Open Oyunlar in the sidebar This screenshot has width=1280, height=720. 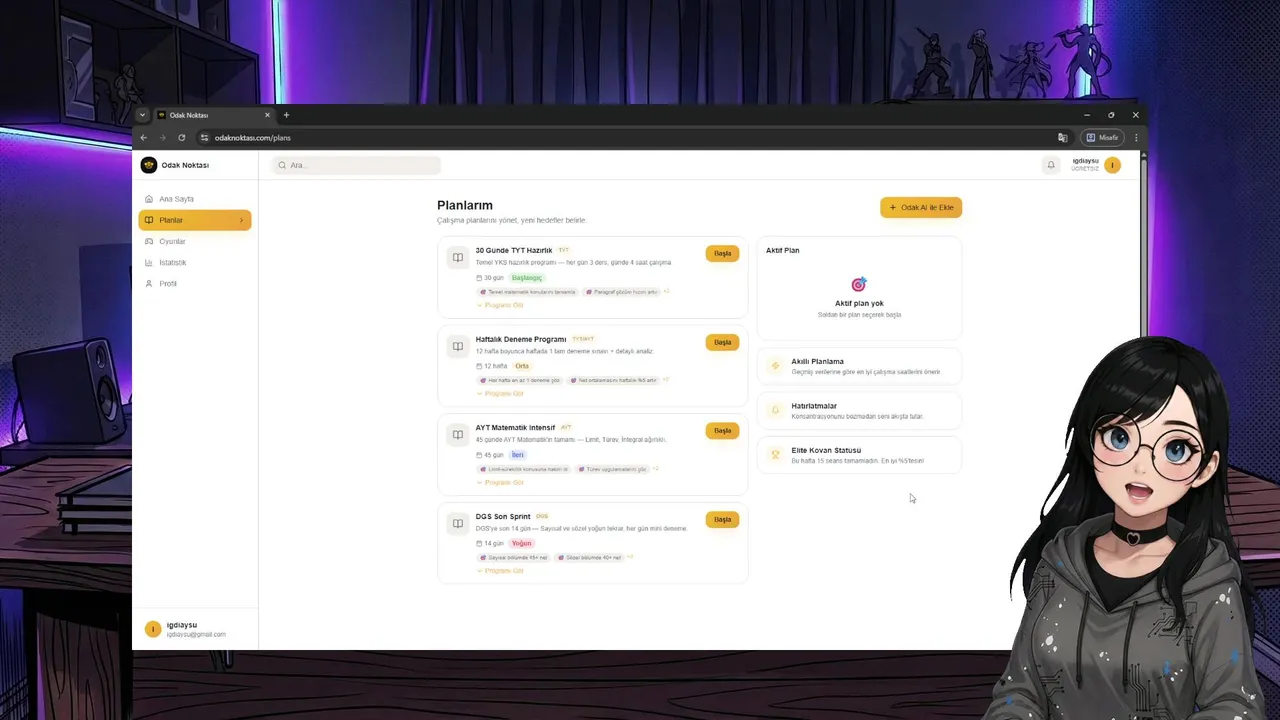pyautogui.click(x=194, y=241)
